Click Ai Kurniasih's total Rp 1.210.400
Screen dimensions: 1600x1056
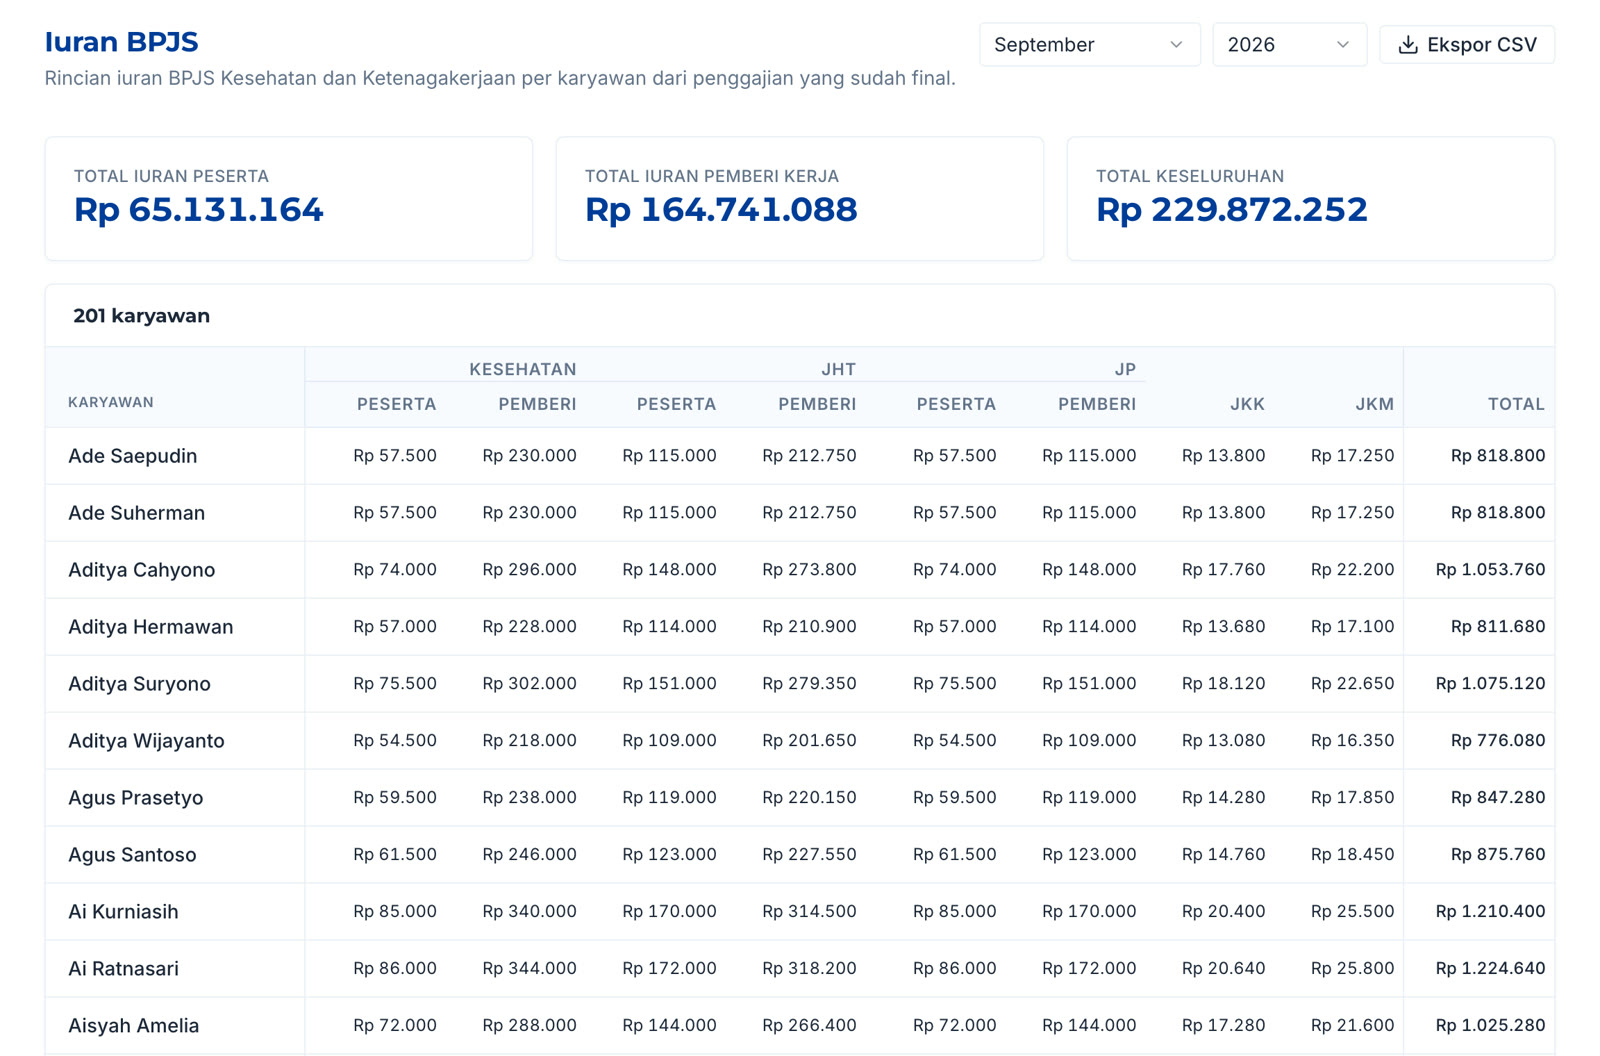[1490, 912]
